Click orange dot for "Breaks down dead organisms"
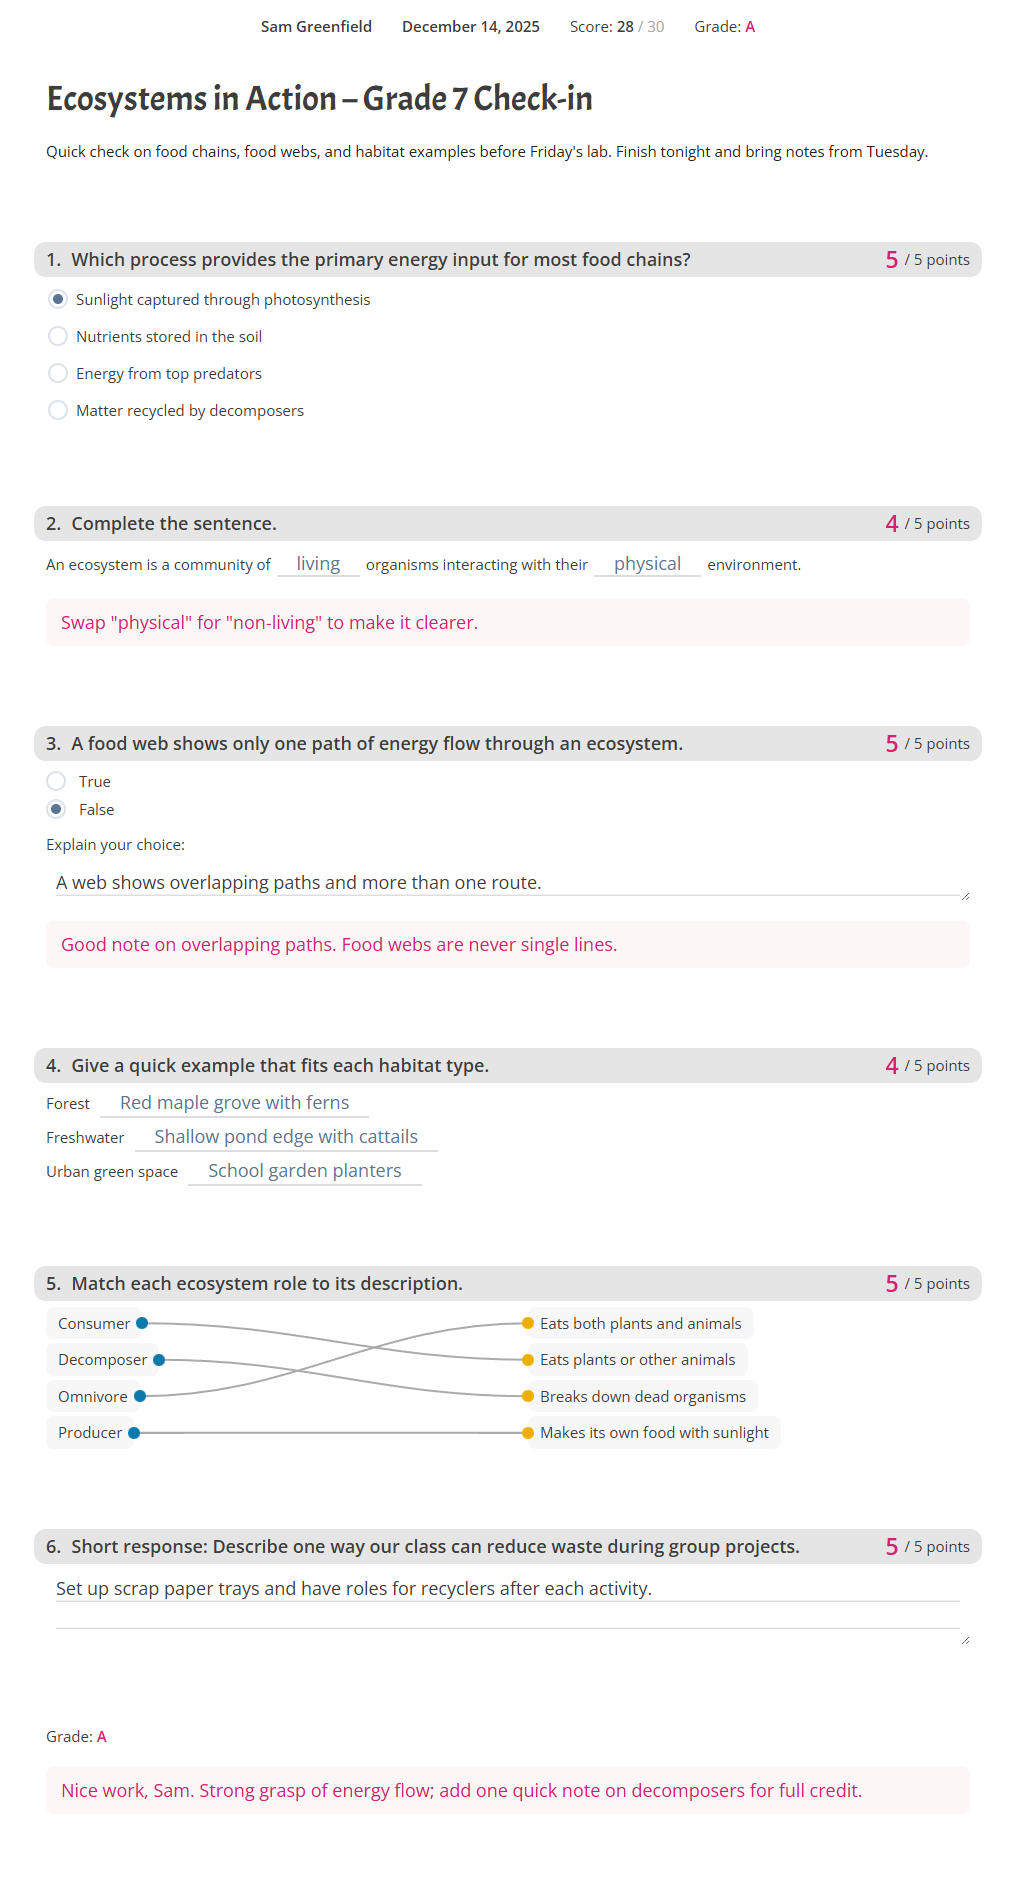 pos(528,1396)
